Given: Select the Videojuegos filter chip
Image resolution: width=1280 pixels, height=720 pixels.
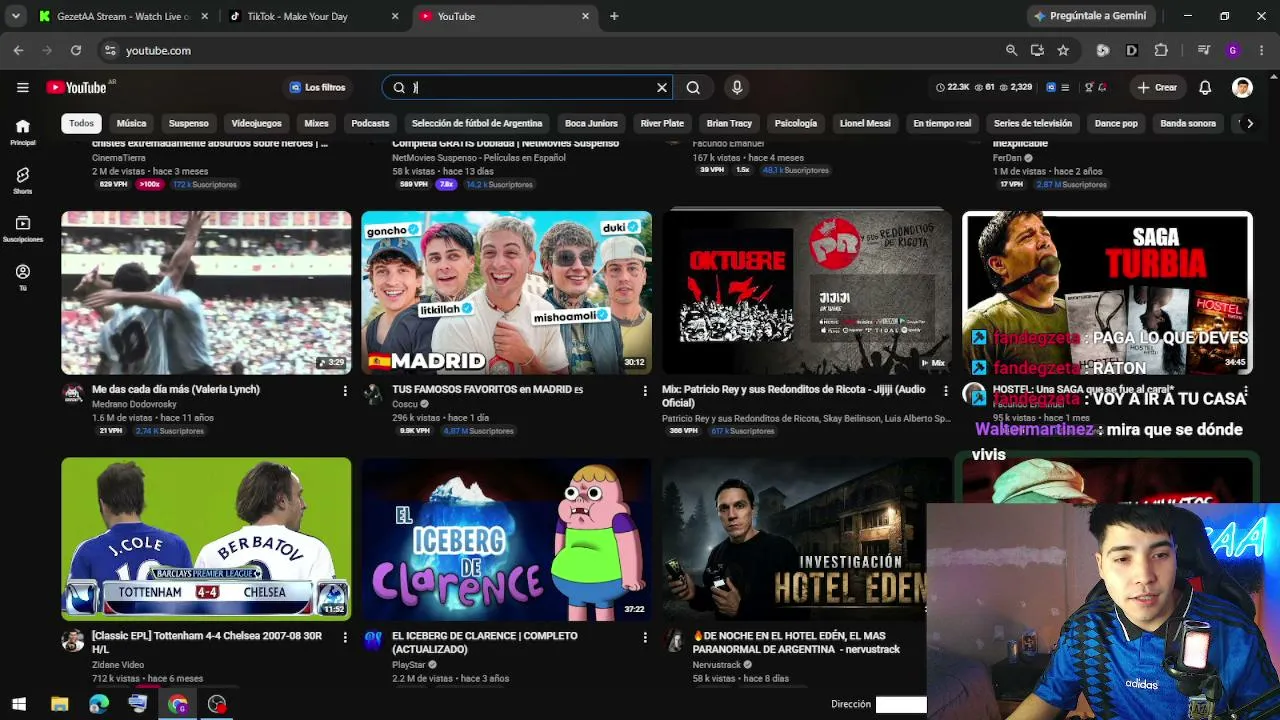Looking at the screenshot, I should click(256, 124).
